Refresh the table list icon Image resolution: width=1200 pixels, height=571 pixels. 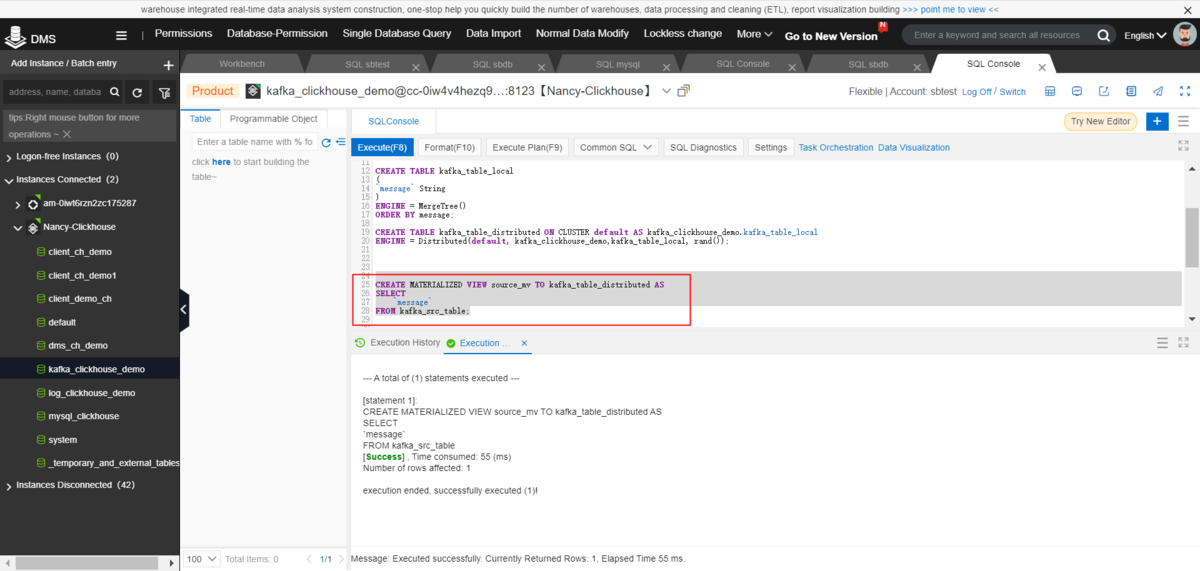pos(326,142)
